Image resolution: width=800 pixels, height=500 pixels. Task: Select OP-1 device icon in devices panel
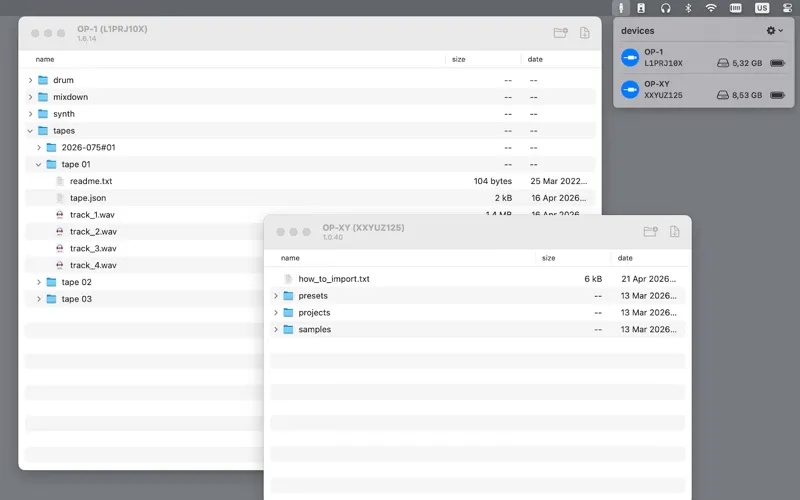(x=630, y=58)
